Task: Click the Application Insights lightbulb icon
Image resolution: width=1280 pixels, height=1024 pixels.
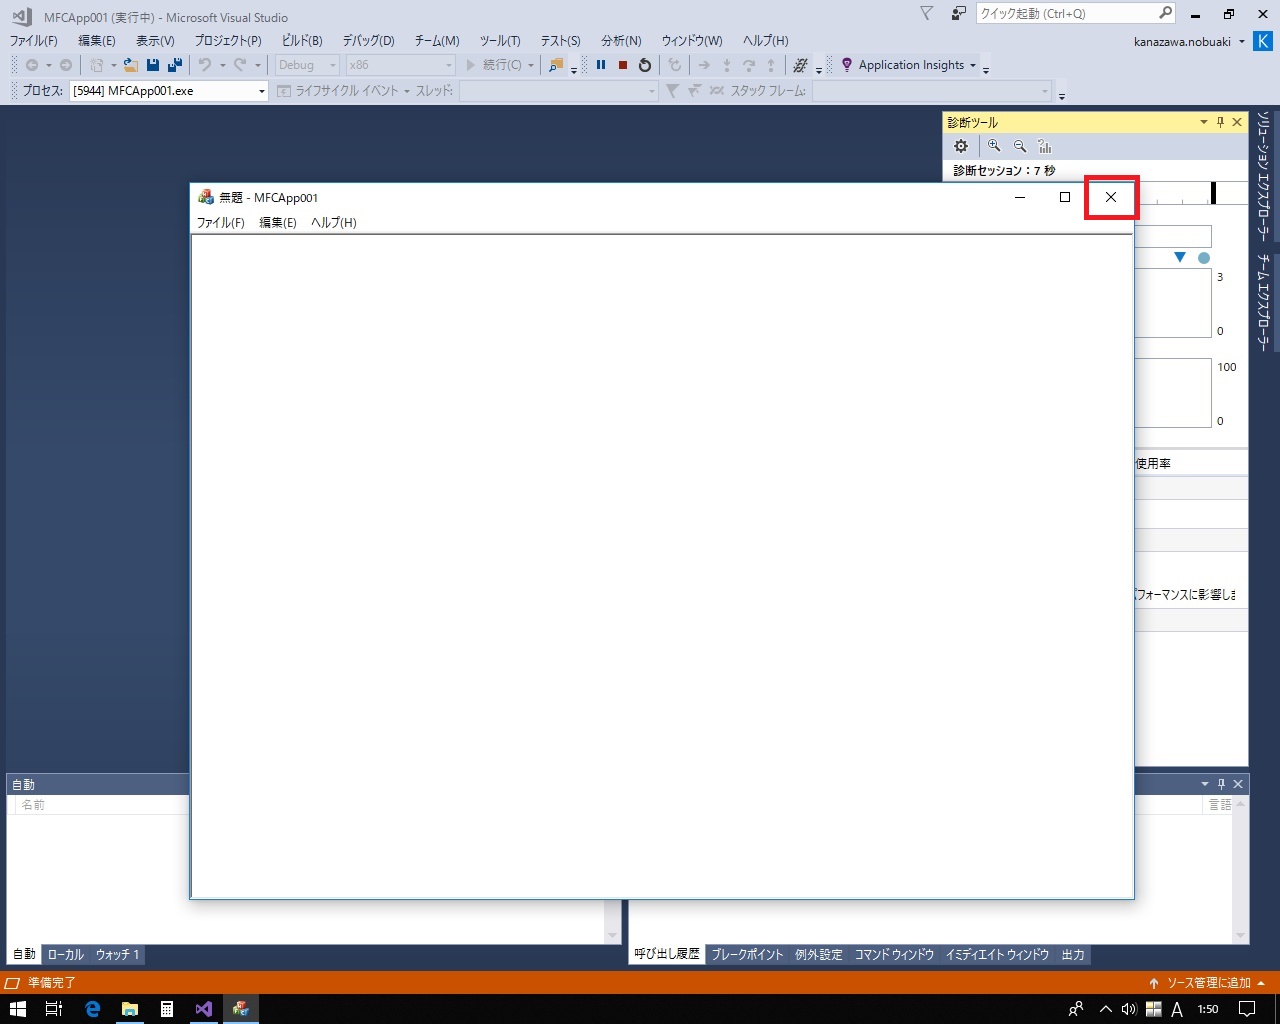Action: tap(847, 65)
